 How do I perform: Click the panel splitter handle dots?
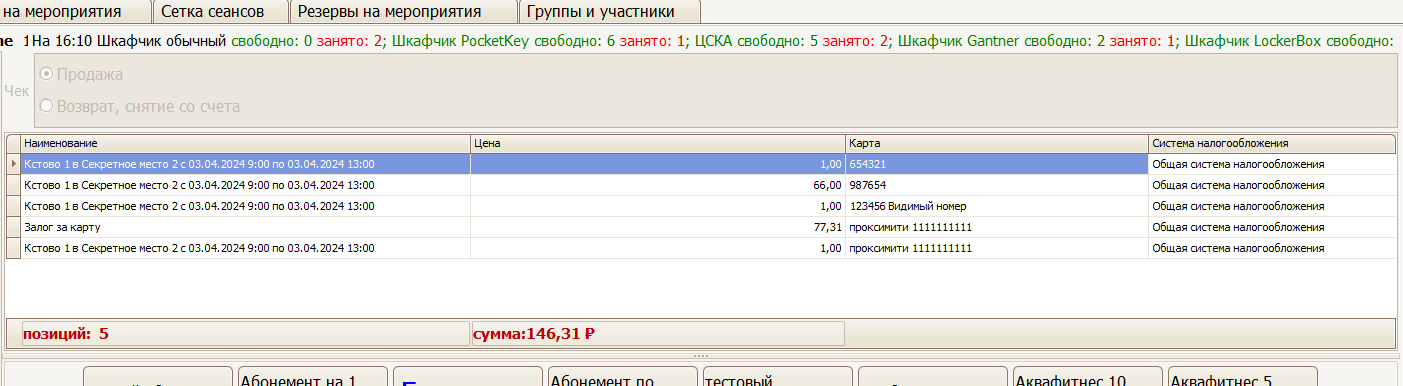point(700,355)
